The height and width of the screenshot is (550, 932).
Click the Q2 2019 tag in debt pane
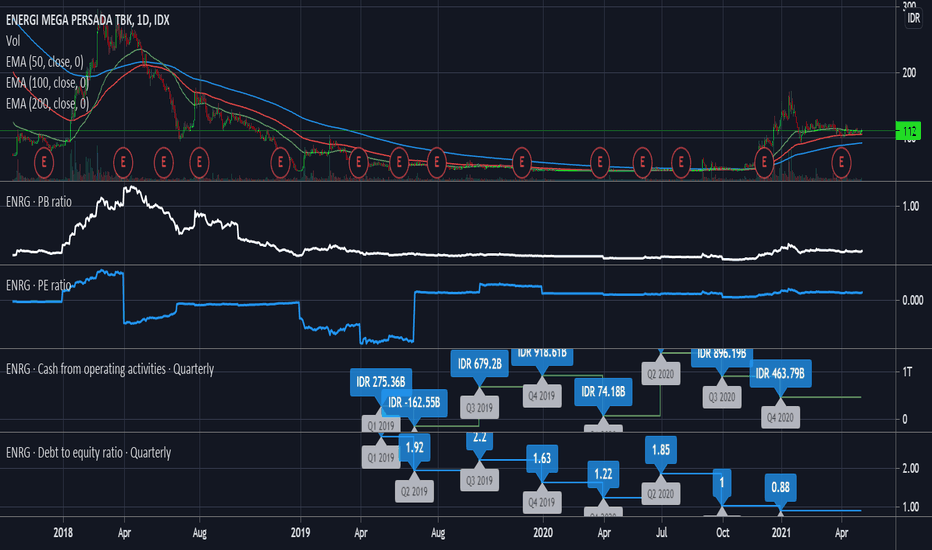(414, 492)
